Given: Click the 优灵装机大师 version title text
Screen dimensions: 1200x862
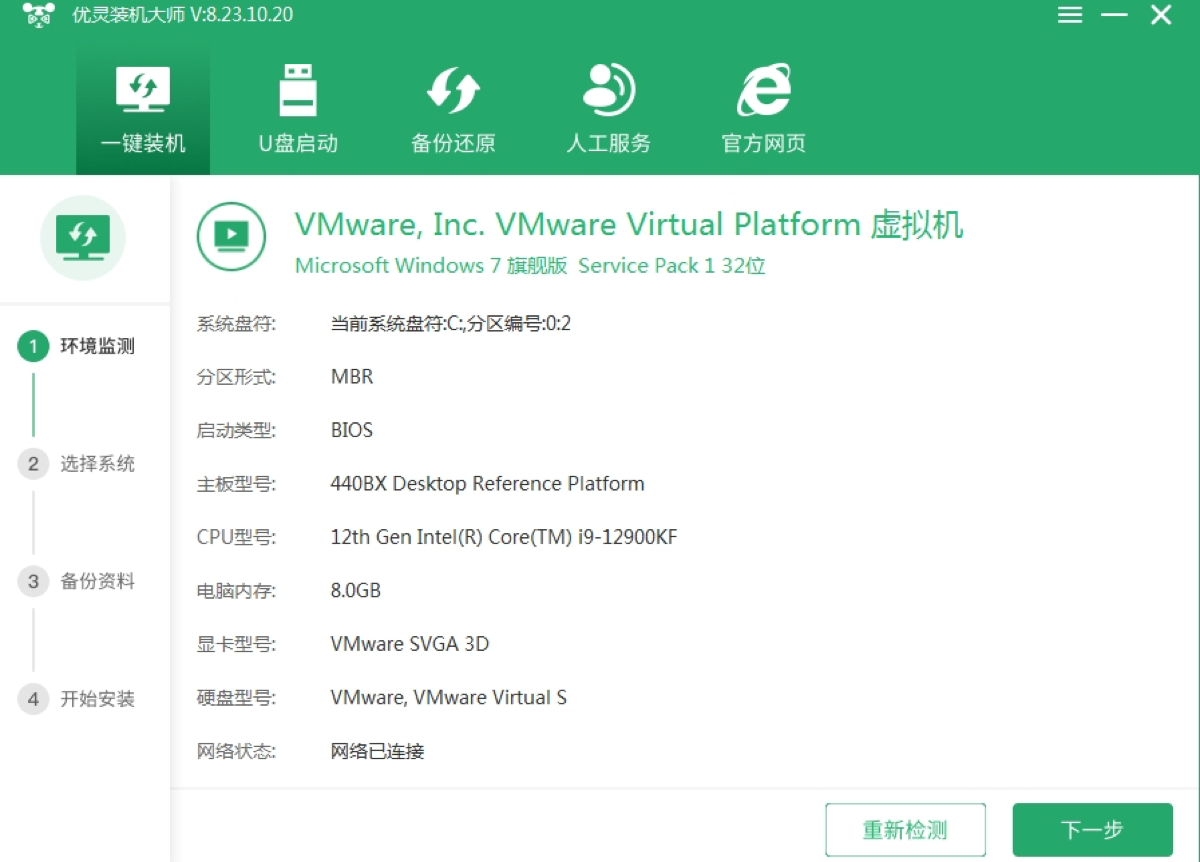Looking at the screenshot, I should pyautogui.click(x=183, y=15).
